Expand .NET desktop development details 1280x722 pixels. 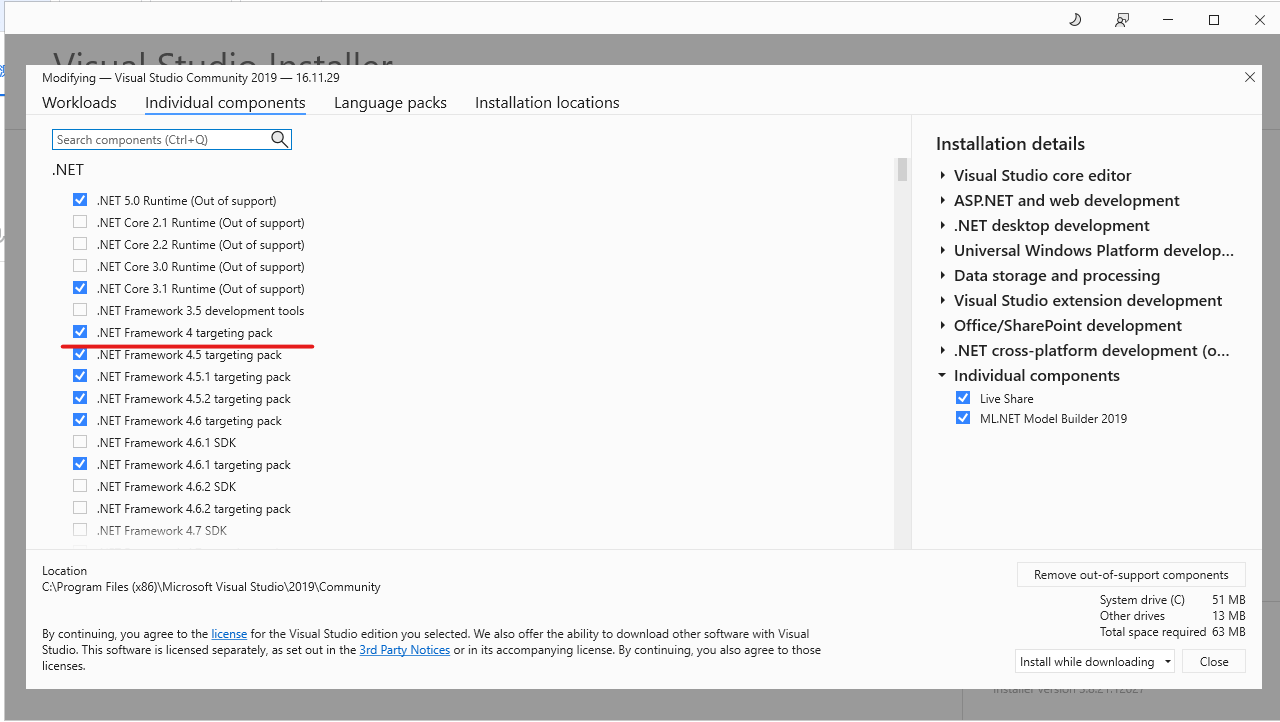[942, 226]
